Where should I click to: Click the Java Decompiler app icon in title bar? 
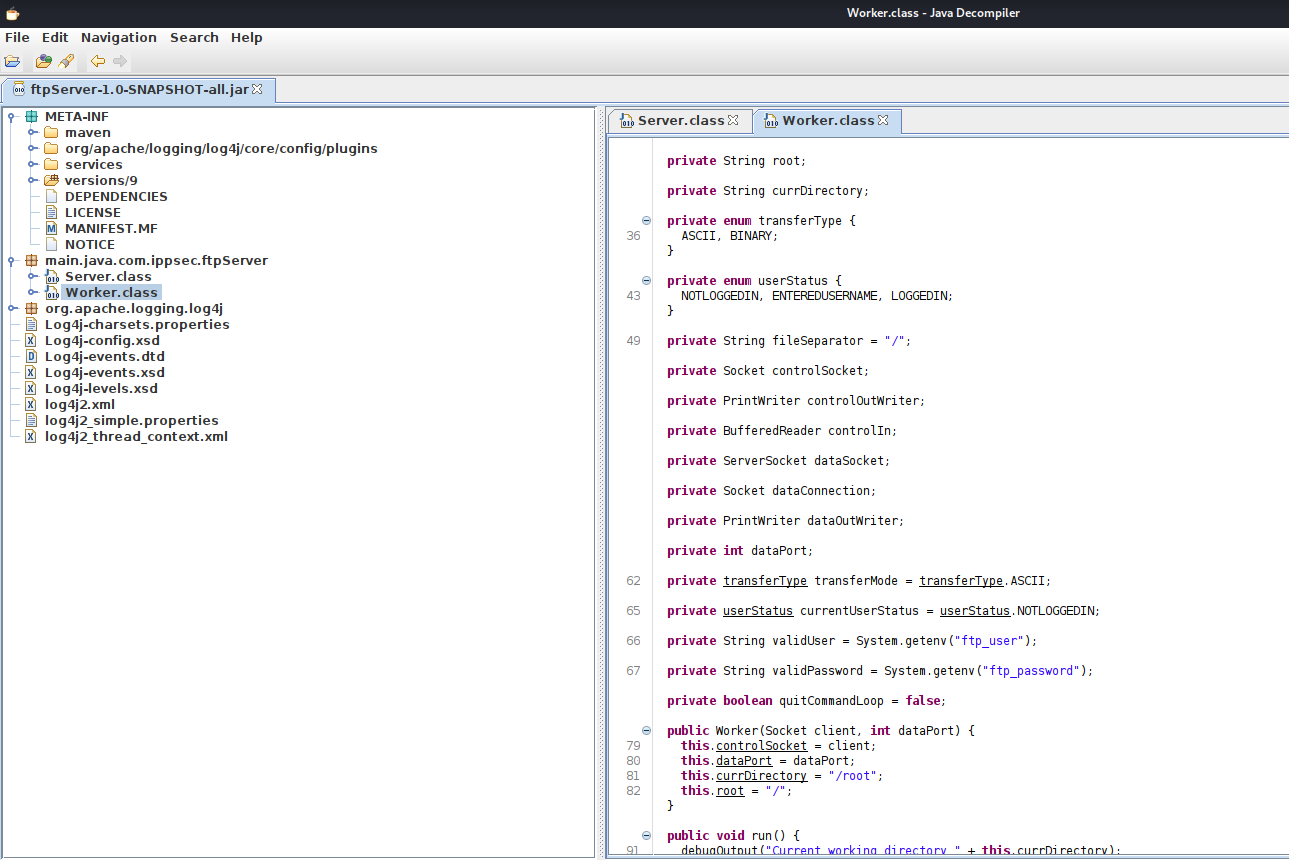click(12, 13)
